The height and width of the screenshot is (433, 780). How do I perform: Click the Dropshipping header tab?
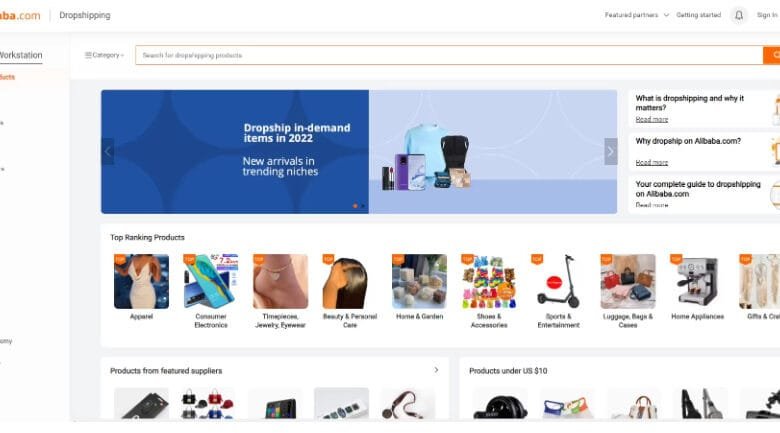pyautogui.click(x=85, y=15)
